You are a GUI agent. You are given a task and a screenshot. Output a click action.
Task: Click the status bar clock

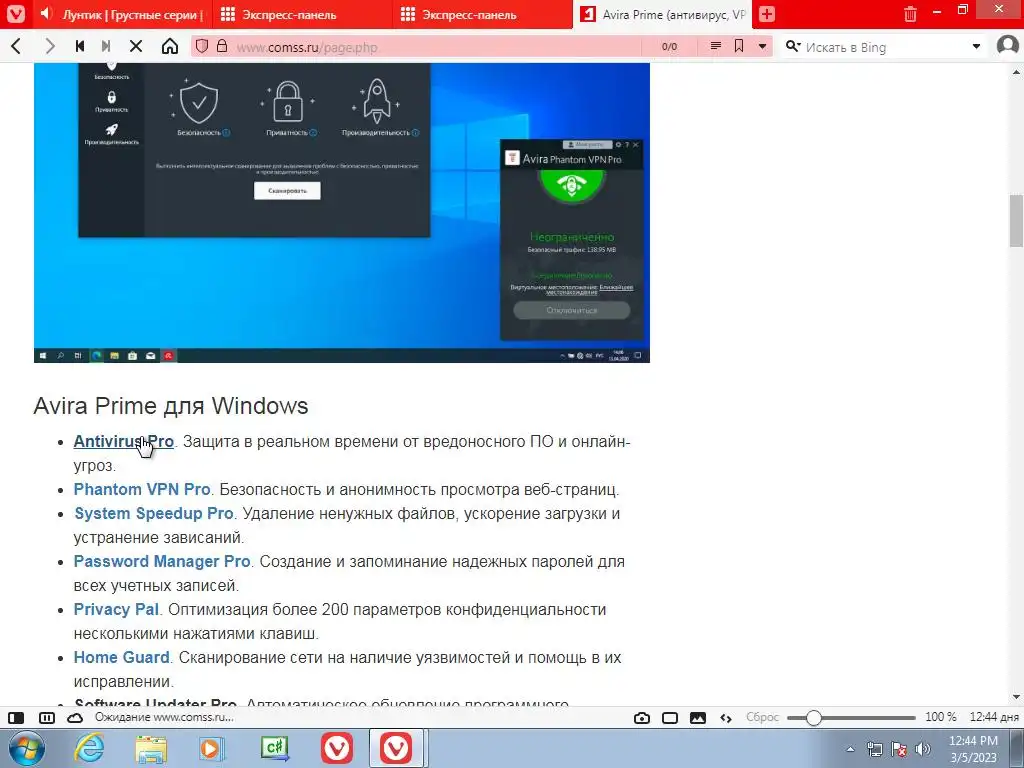click(x=993, y=717)
